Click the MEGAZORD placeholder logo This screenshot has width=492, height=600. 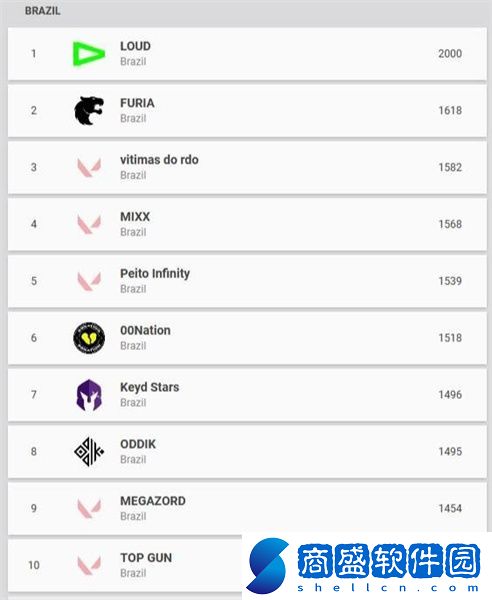(x=89, y=508)
